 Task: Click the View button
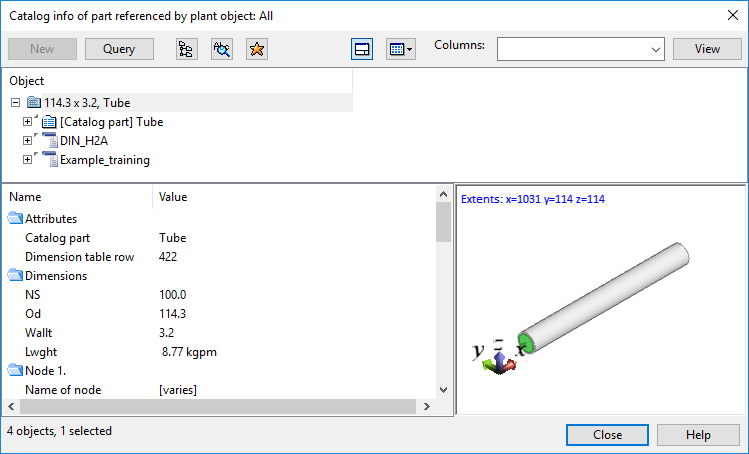tap(707, 49)
